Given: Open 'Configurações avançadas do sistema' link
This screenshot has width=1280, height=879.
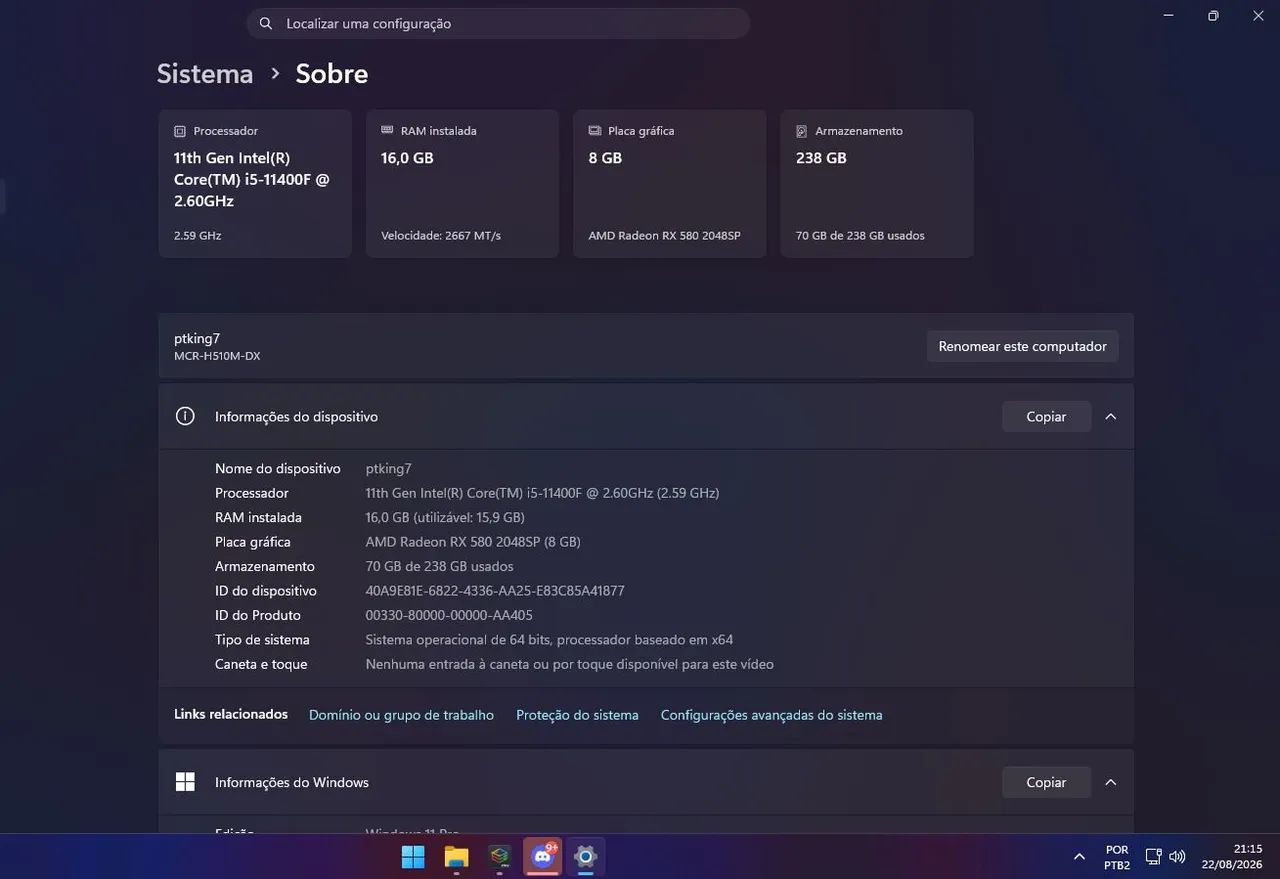Looking at the screenshot, I should tap(772, 715).
